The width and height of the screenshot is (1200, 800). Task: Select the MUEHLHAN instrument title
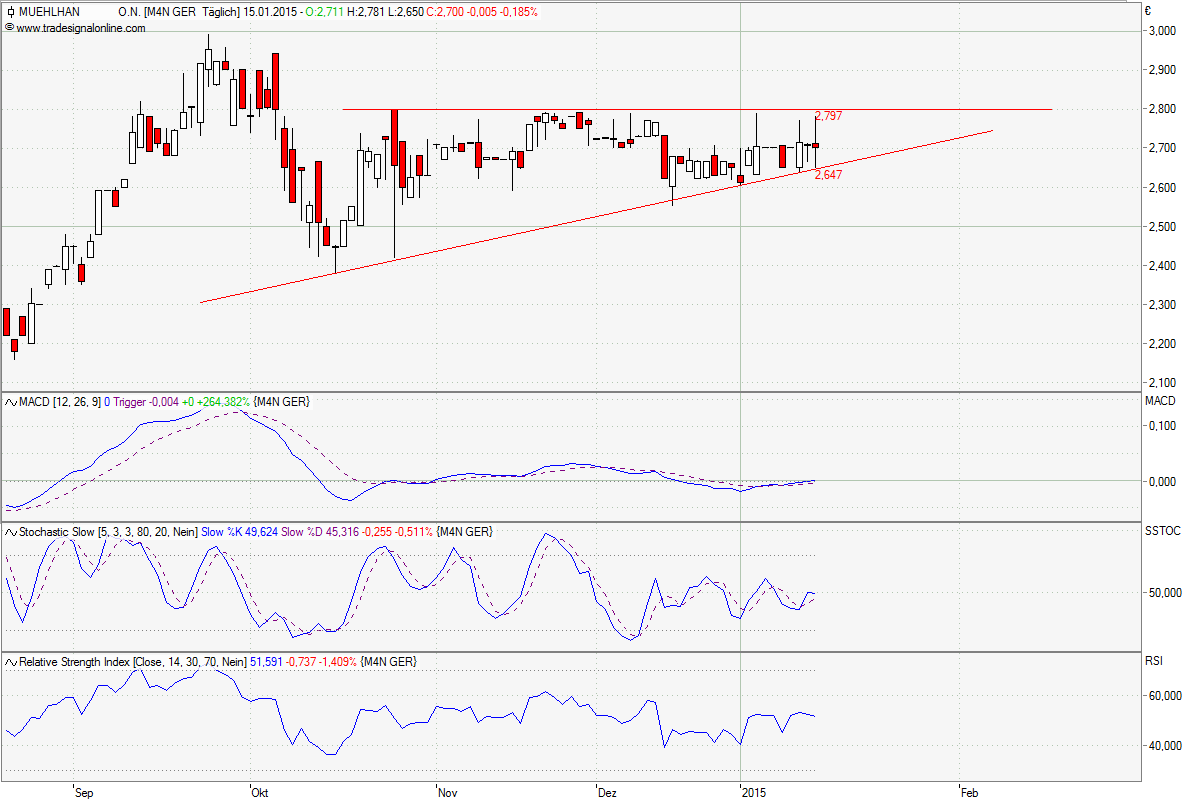(x=49, y=12)
